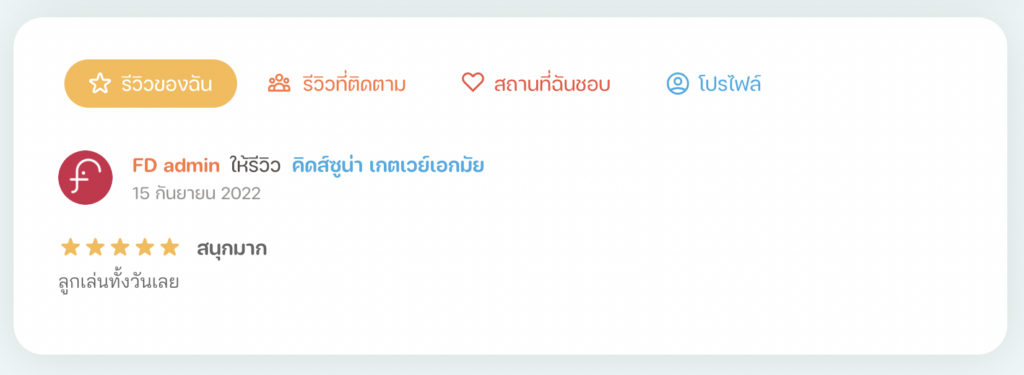Open the รีวิวของฉัน tab label
This screenshot has height=375, width=1024.
167,84
